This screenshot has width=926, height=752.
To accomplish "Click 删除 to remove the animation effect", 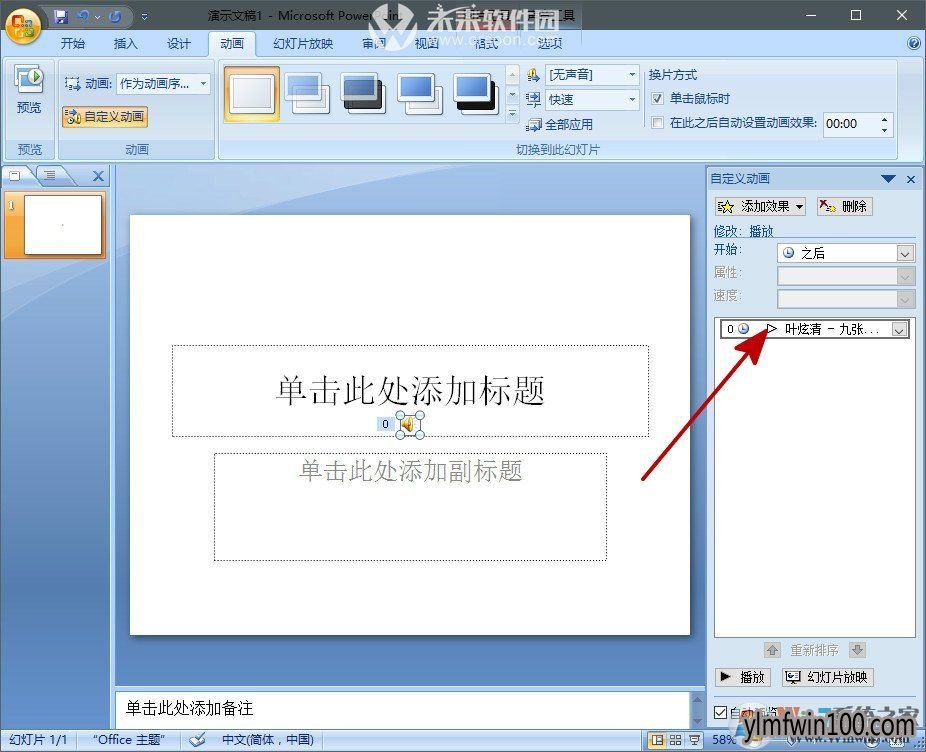I will (845, 206).
